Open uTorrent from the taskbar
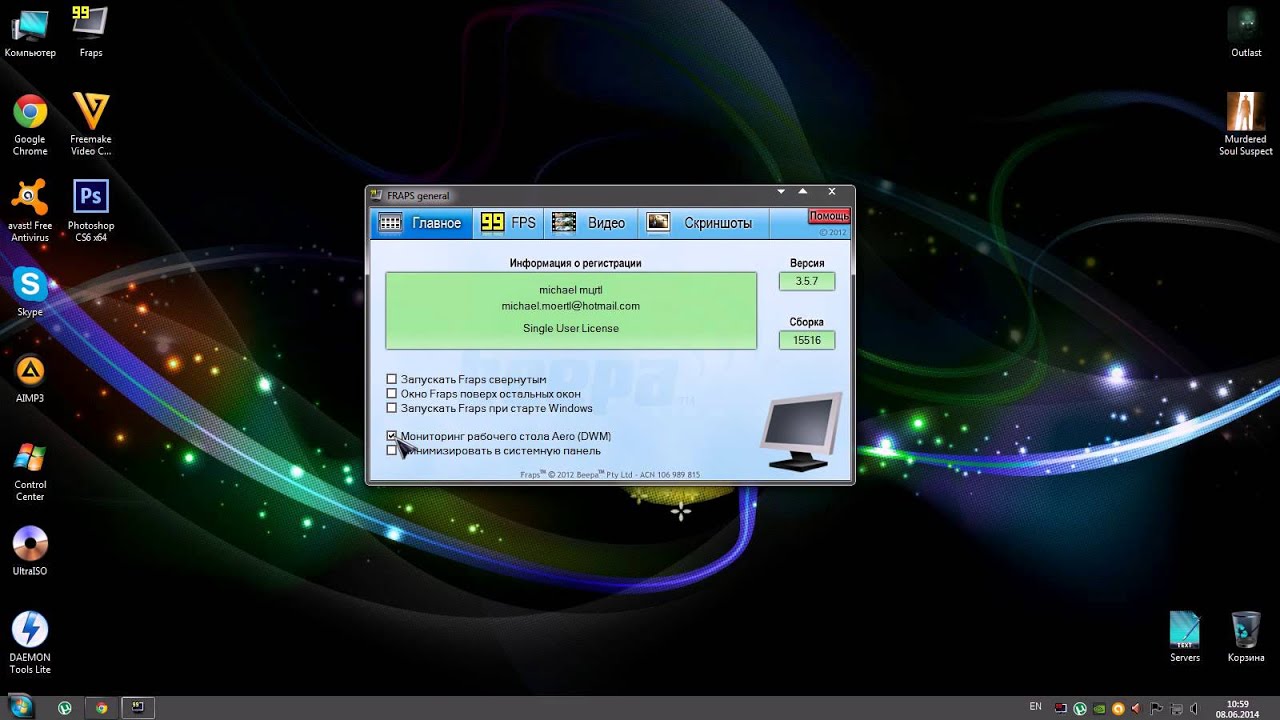This screenshot has height=720, width=1280. click(x=65, y=708)
